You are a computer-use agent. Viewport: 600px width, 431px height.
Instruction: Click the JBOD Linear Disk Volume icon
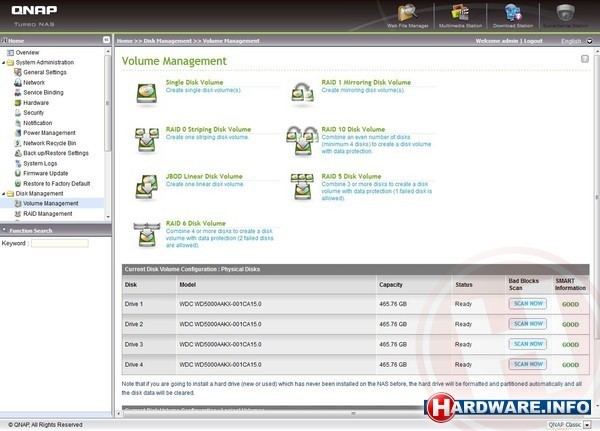tap(147, 187)
